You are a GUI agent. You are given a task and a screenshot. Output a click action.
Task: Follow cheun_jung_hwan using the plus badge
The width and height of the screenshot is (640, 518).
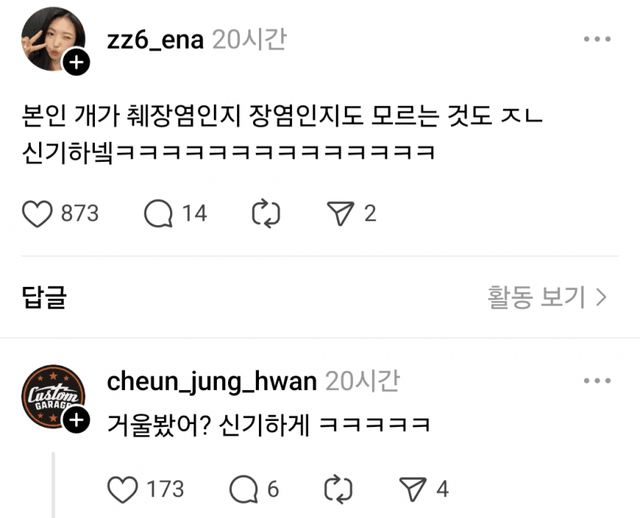click(76, 420)
